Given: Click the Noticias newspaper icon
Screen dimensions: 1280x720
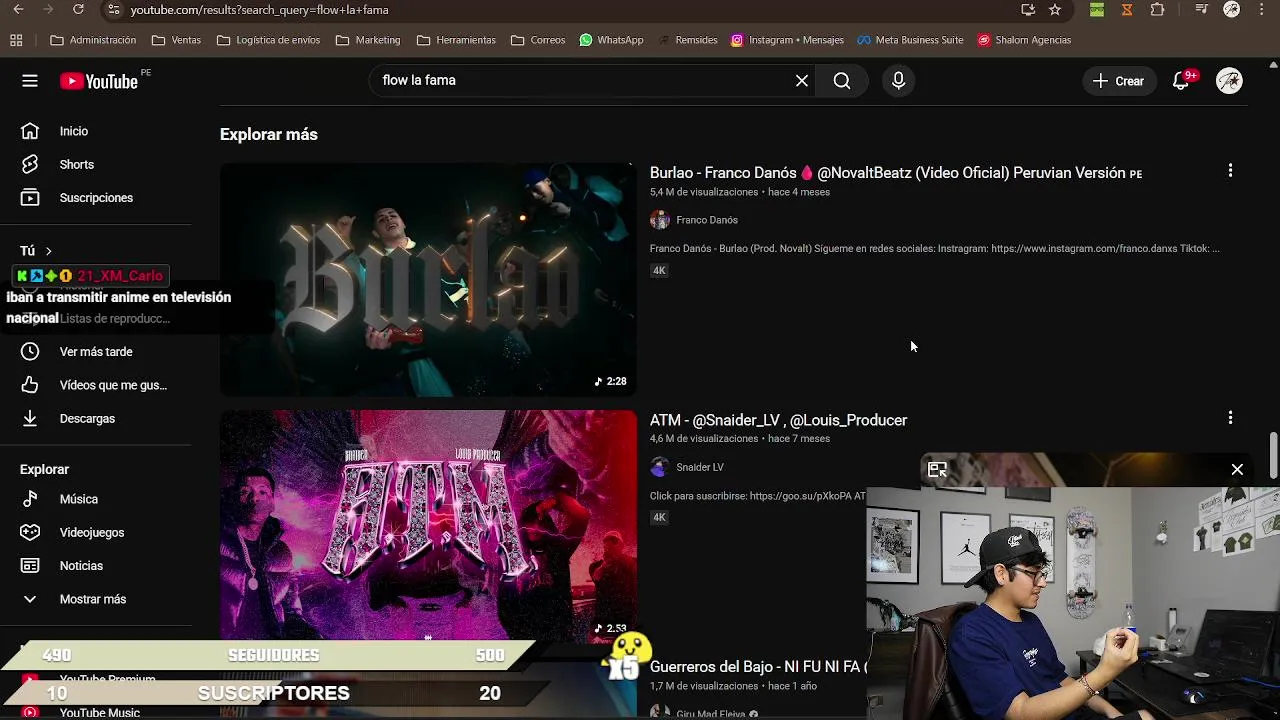Looking at the screenshot, I should (30, 566).
